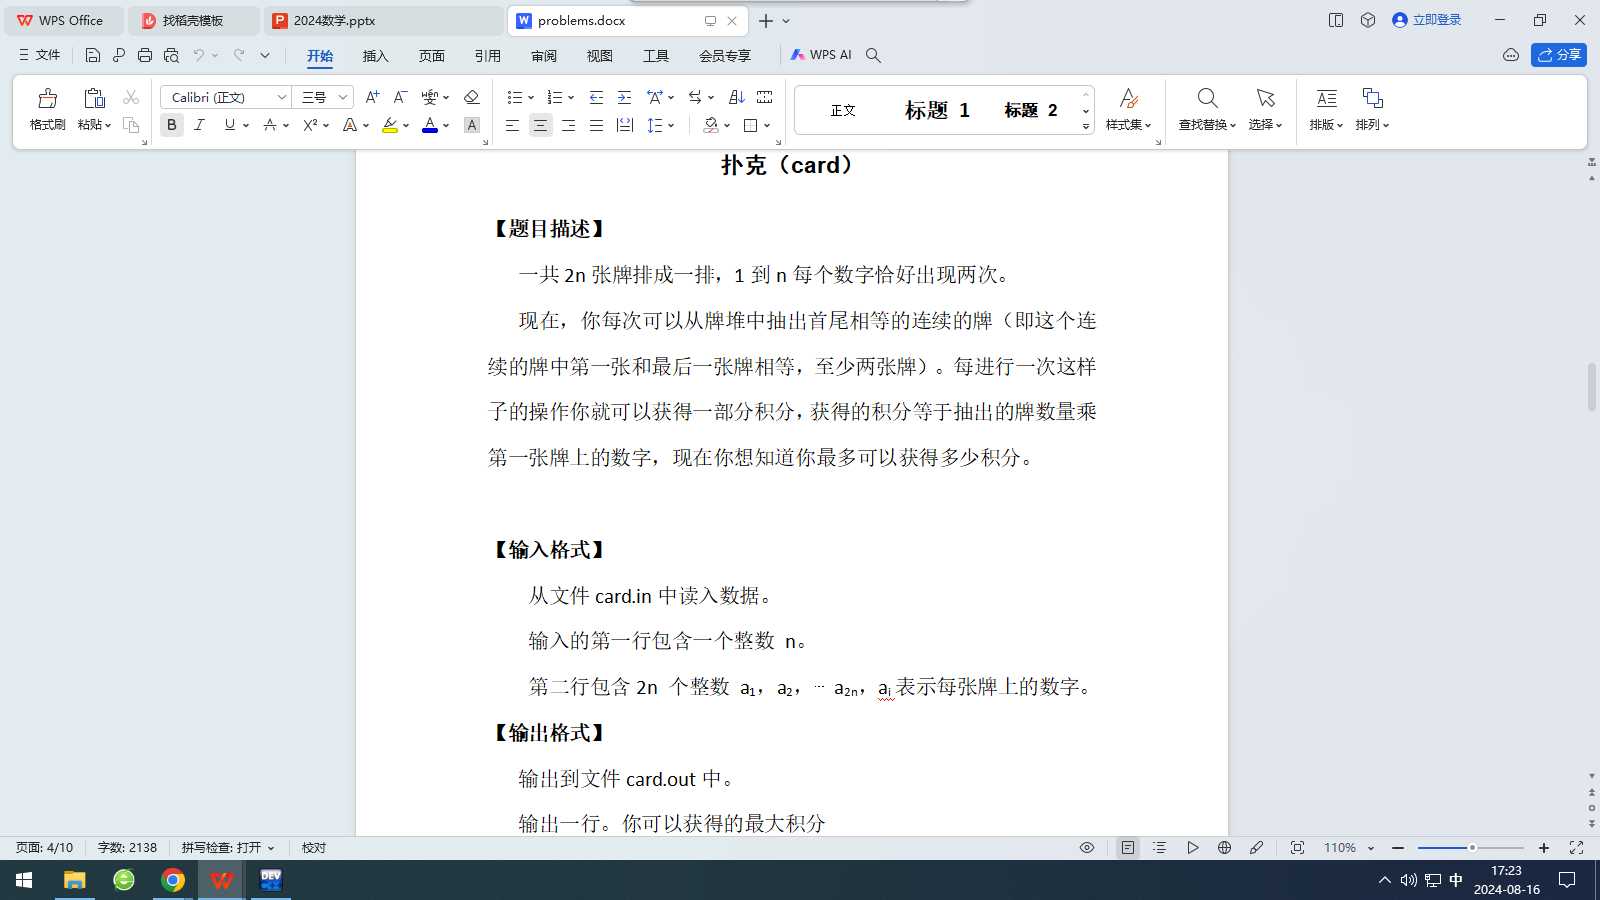Click the sort icon in paragraph group
1600x900 pixels.
coord(737,97)
